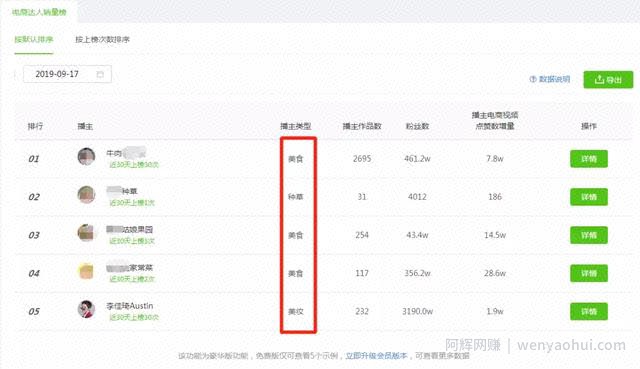Click the avatar of rank 01 streamer

86,156
